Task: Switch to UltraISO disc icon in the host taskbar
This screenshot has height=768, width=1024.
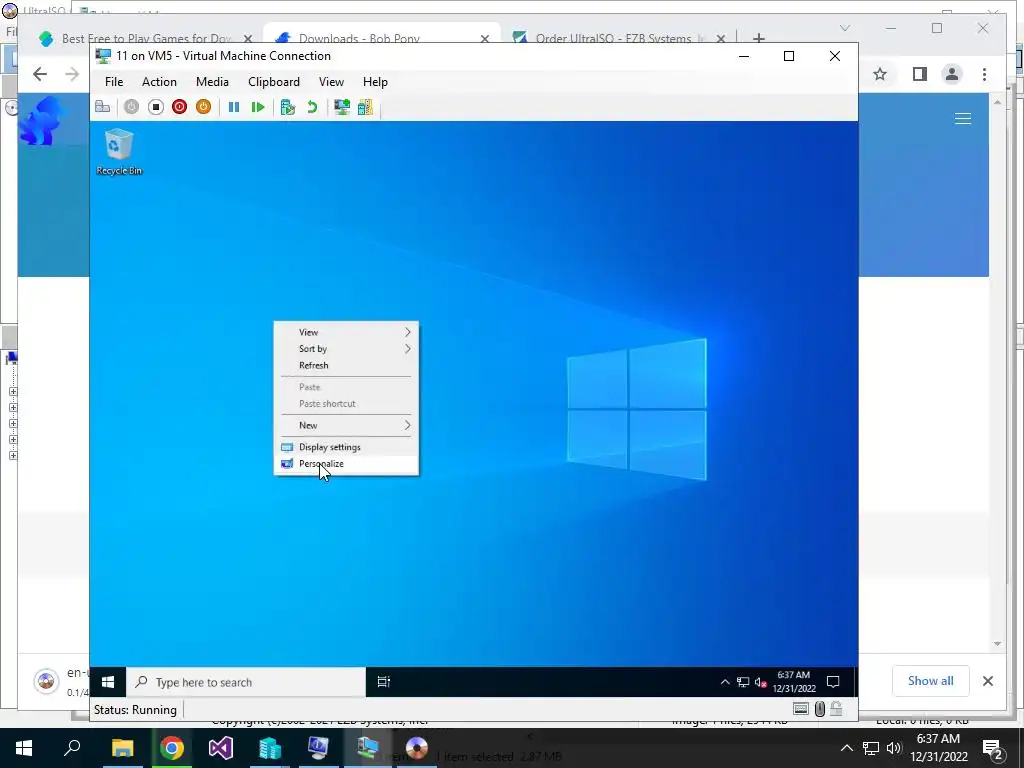Action: pyautogui.click(x=417, y=748)
